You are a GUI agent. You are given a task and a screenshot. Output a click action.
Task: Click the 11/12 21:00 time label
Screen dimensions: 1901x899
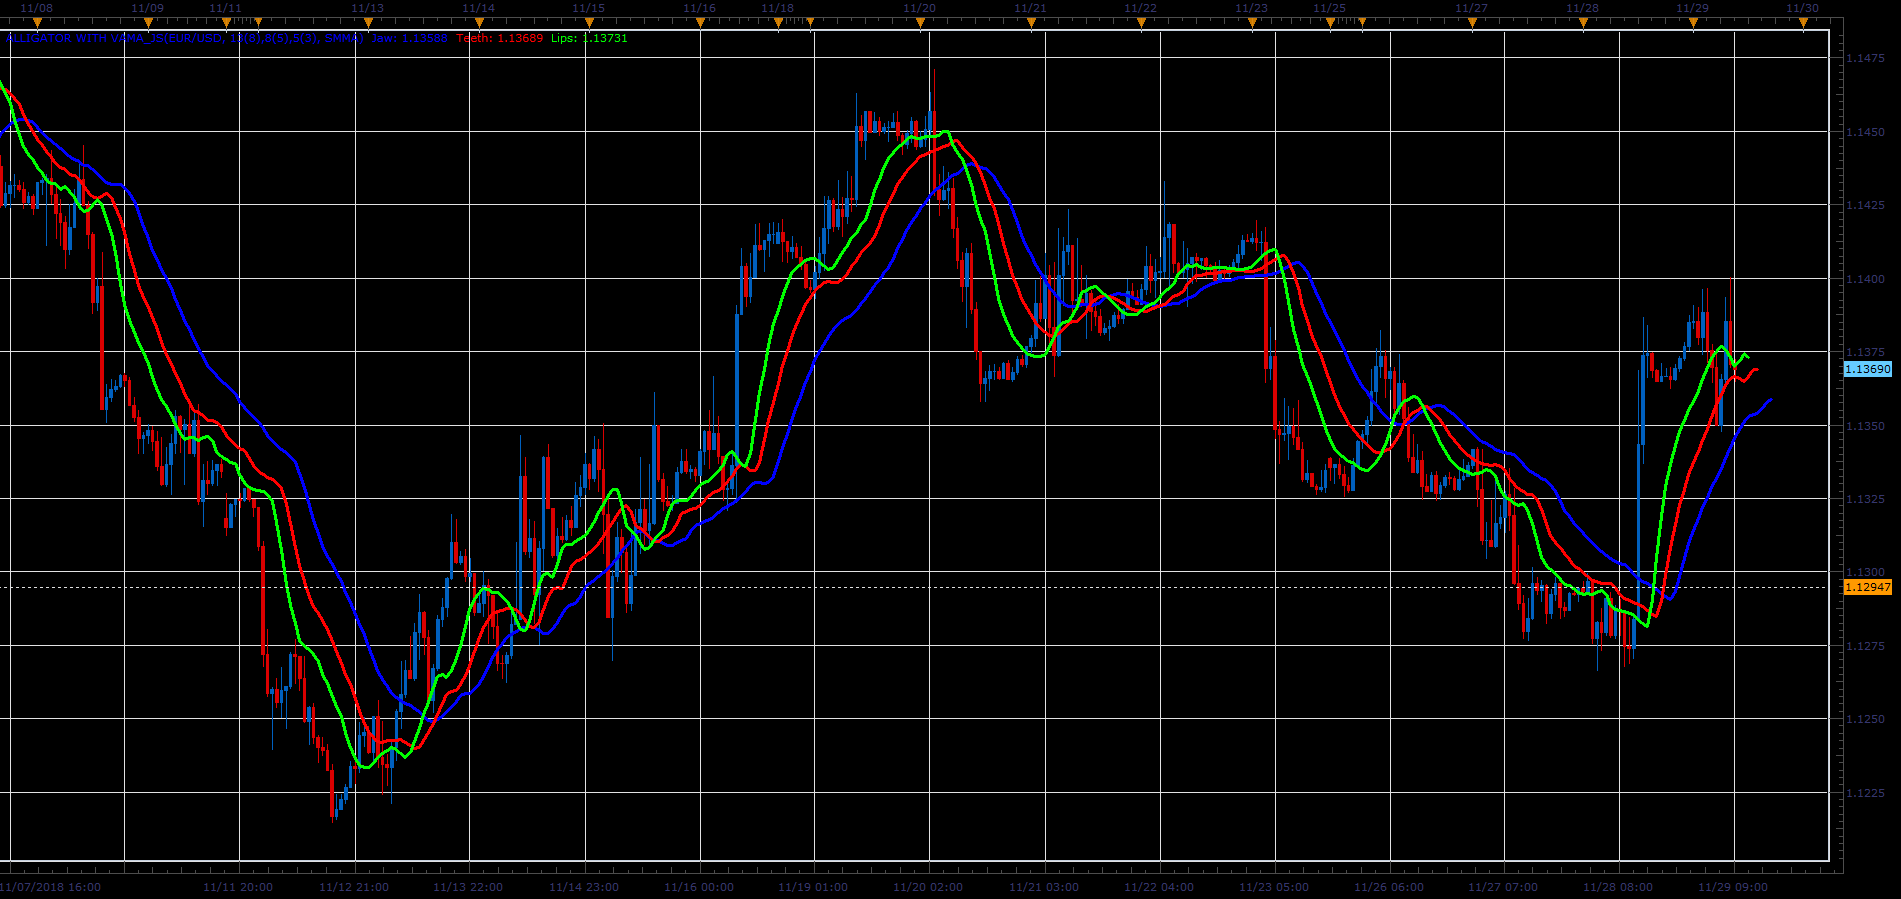(354, 887)
